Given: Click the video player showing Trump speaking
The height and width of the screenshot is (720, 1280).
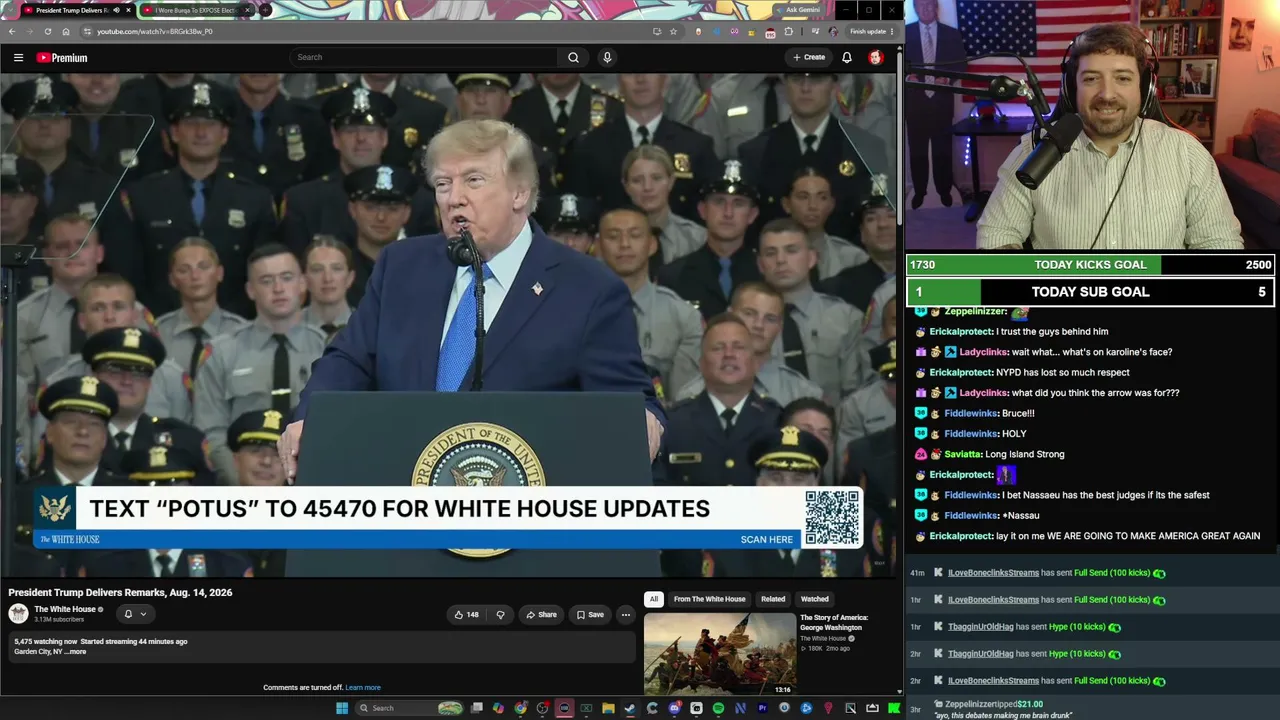Looking at the screenshot, I should coord(450,325).
